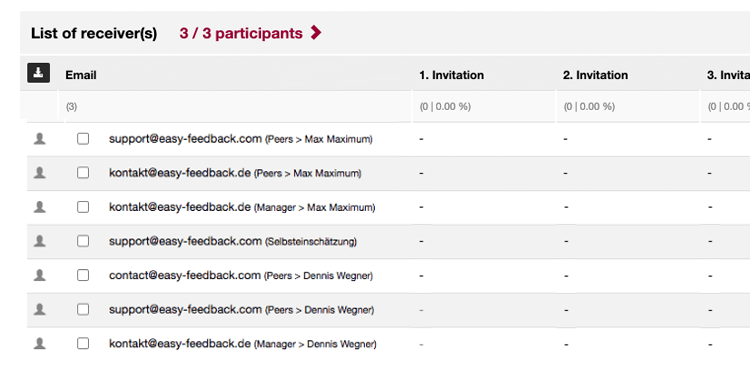Click person icon beside contact@easy-feedback.com row
Viewport: 750px width, 372px height.
click(40, 275)
